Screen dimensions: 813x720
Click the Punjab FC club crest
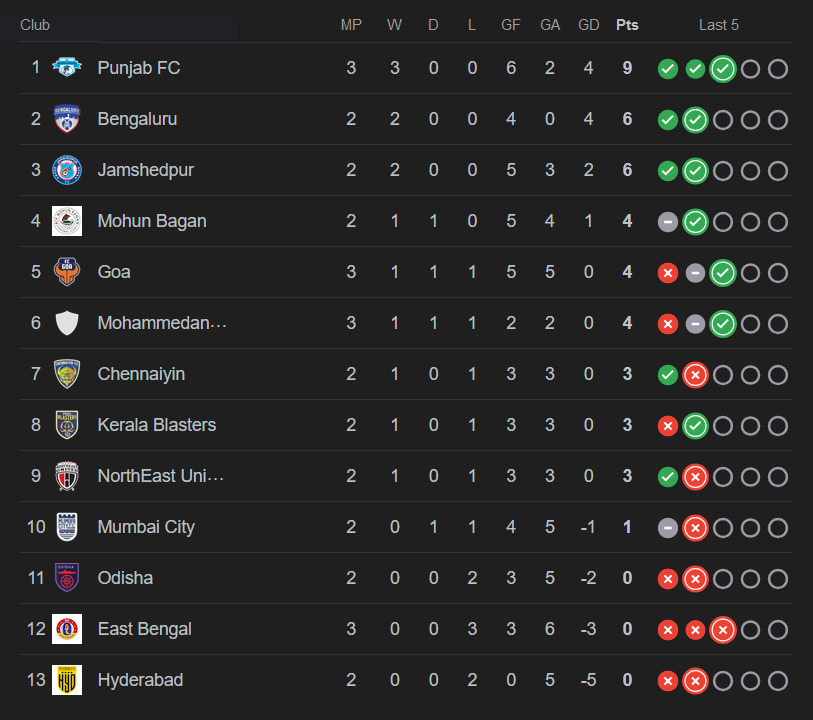pyautogui.click(x=67, y=68)
